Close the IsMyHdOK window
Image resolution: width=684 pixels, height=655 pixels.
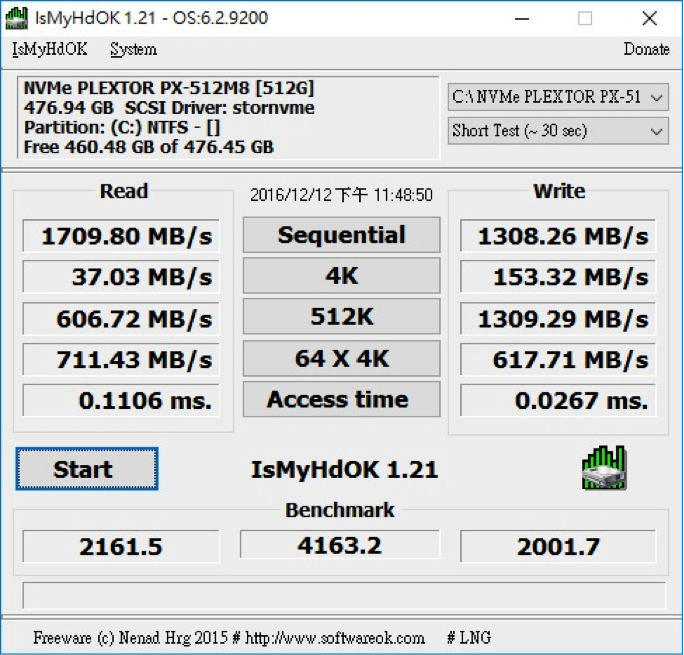click(x=650, y=18)
